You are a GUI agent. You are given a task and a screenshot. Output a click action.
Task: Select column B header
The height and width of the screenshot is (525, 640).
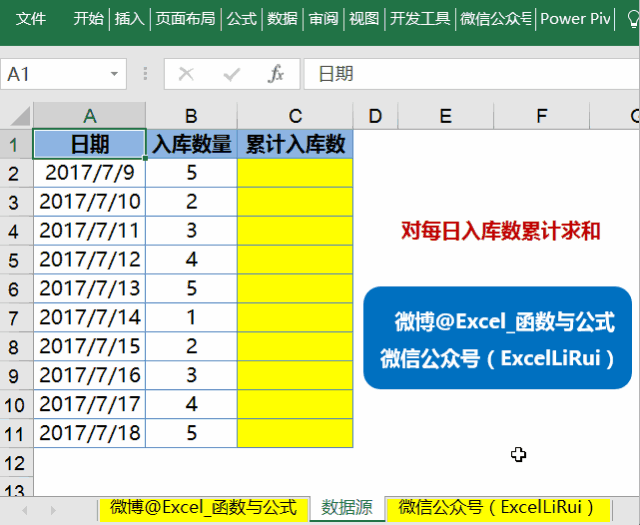click(191, 116)
